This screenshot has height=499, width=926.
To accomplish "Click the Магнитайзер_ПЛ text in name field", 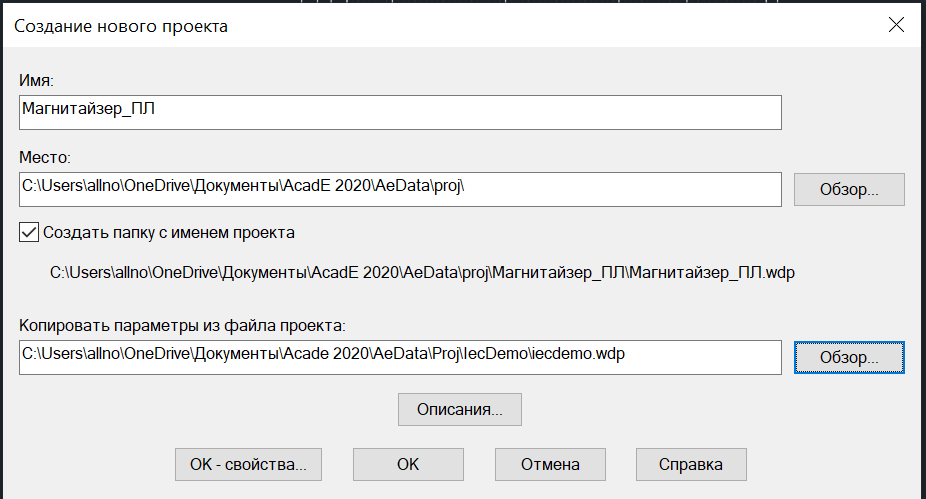I will (x=89, y=109).
